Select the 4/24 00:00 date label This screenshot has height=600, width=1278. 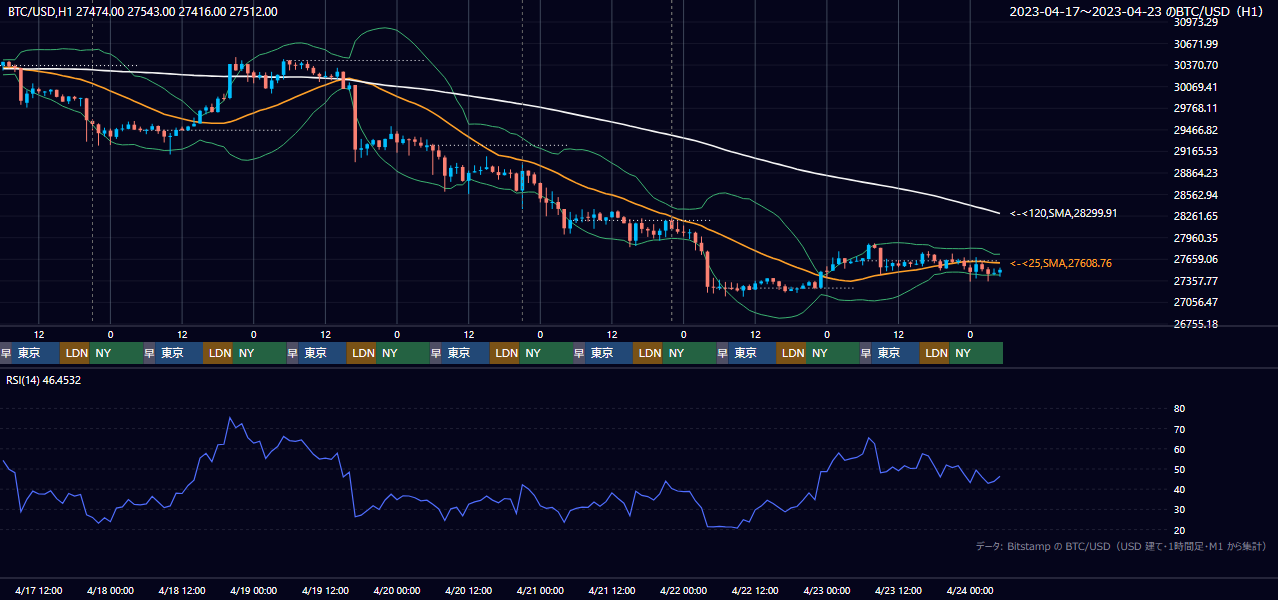coord(970,590)
